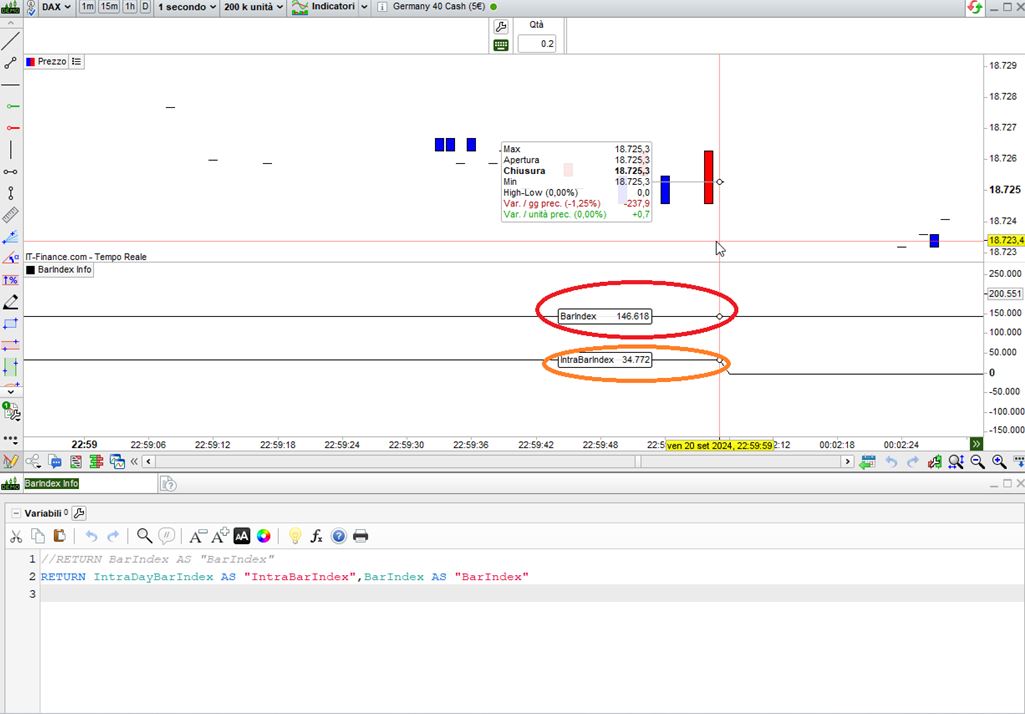Open the DAX instrument dropdown
The height and width of the screenshot is (714, 1025).
[56, 7]
